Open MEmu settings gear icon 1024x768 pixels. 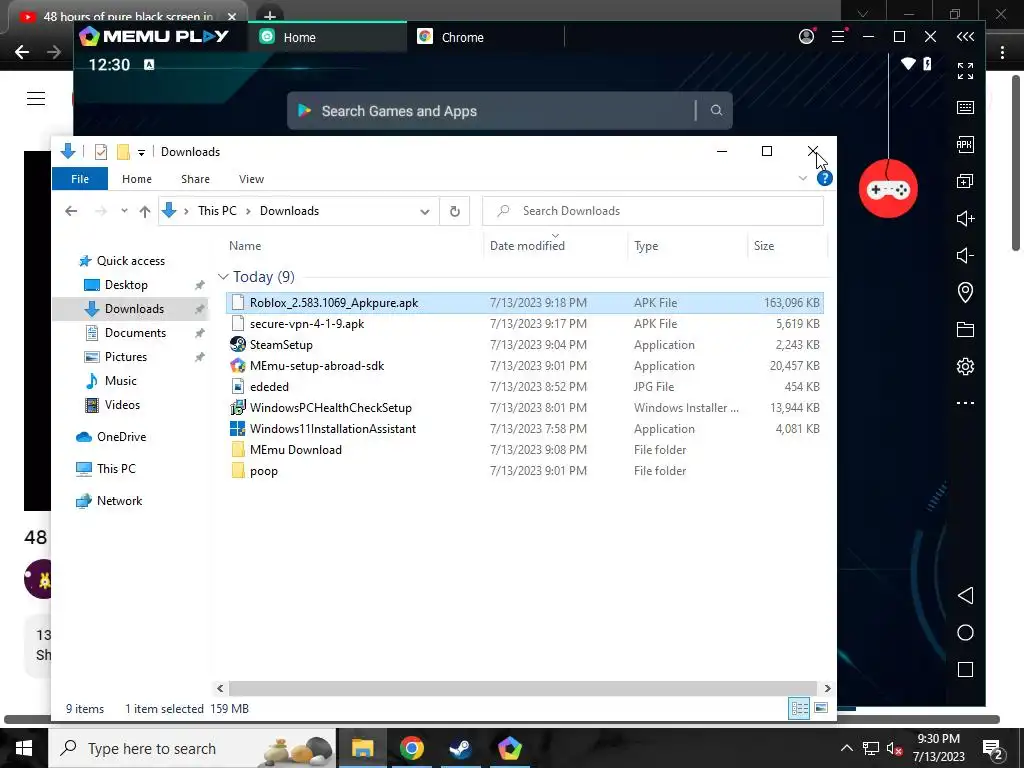(965, 366)
